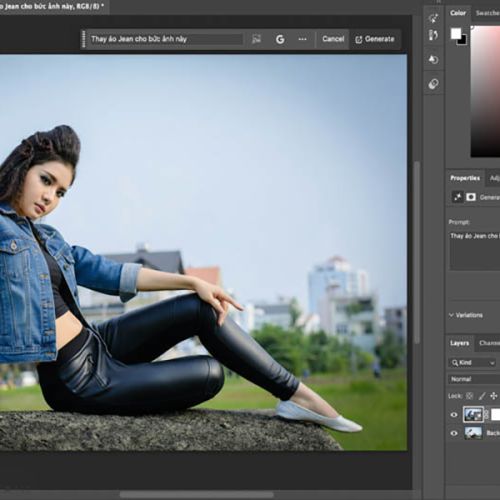Select the Background layer thumbnail
500x500 pixels.
tap(473, 433)
